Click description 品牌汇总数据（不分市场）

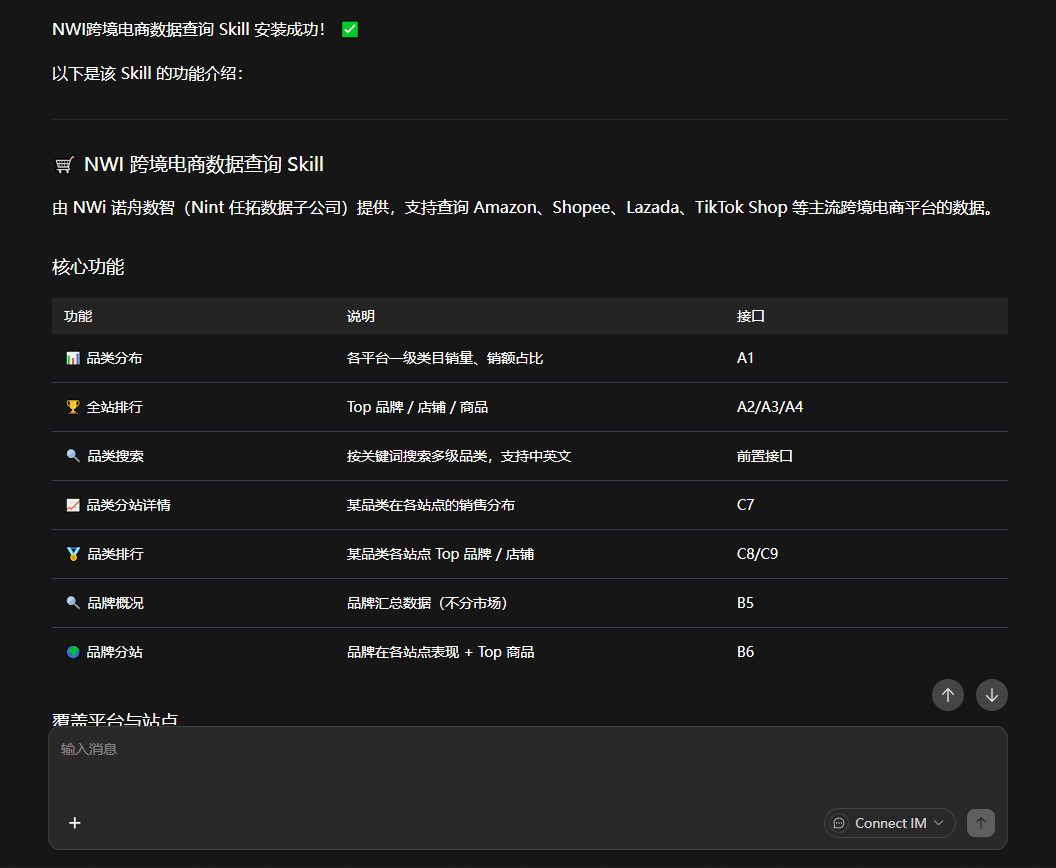[427, 603]
